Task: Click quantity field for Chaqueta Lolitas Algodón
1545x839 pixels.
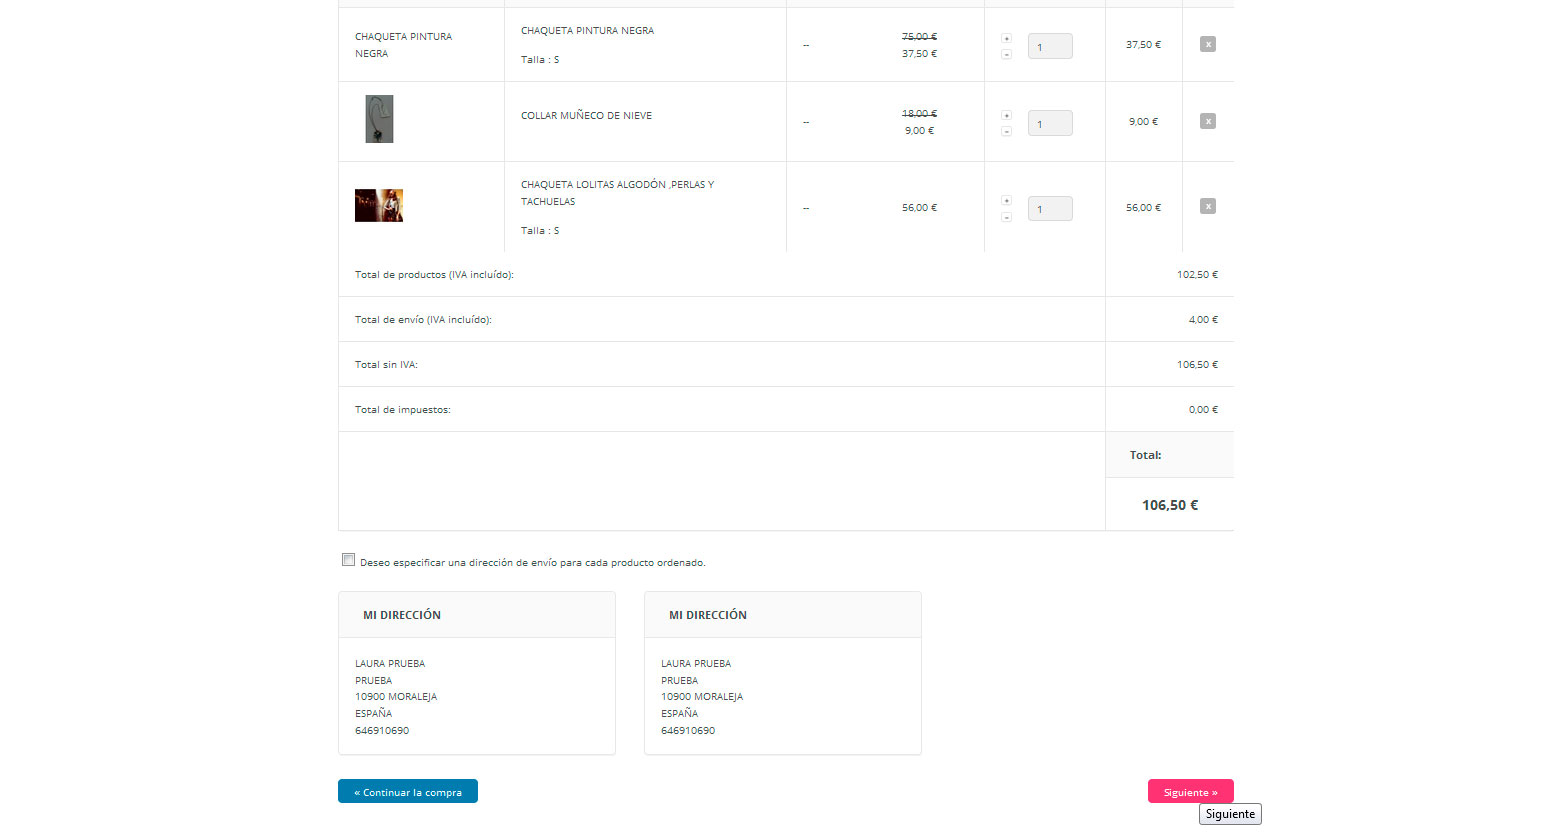Action: click(x=1050, y=208)
